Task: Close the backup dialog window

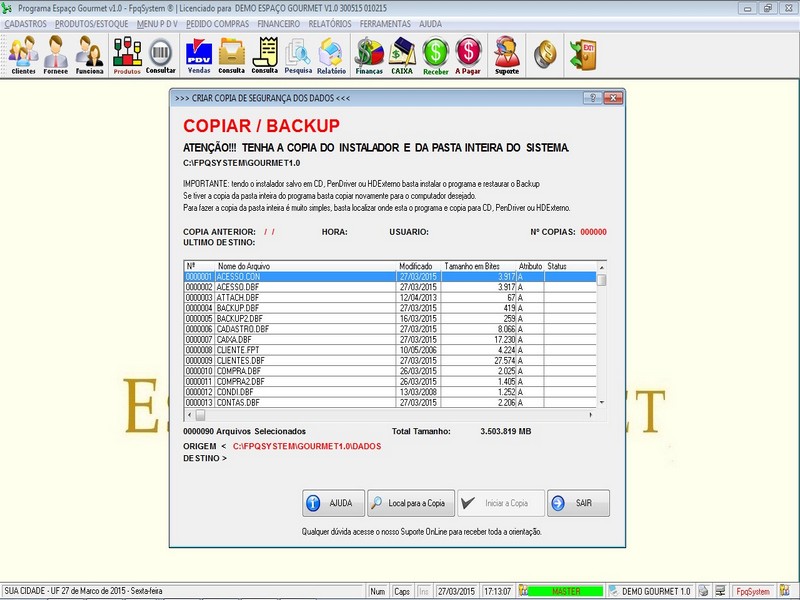Action: pyautogui.click(x=613, y=98)
